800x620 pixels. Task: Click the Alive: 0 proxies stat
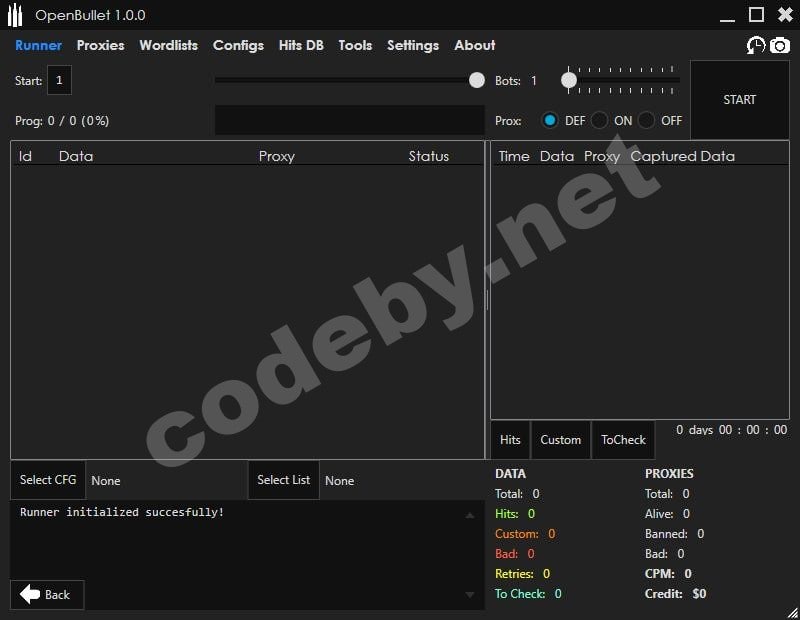[x=667, y=513]
